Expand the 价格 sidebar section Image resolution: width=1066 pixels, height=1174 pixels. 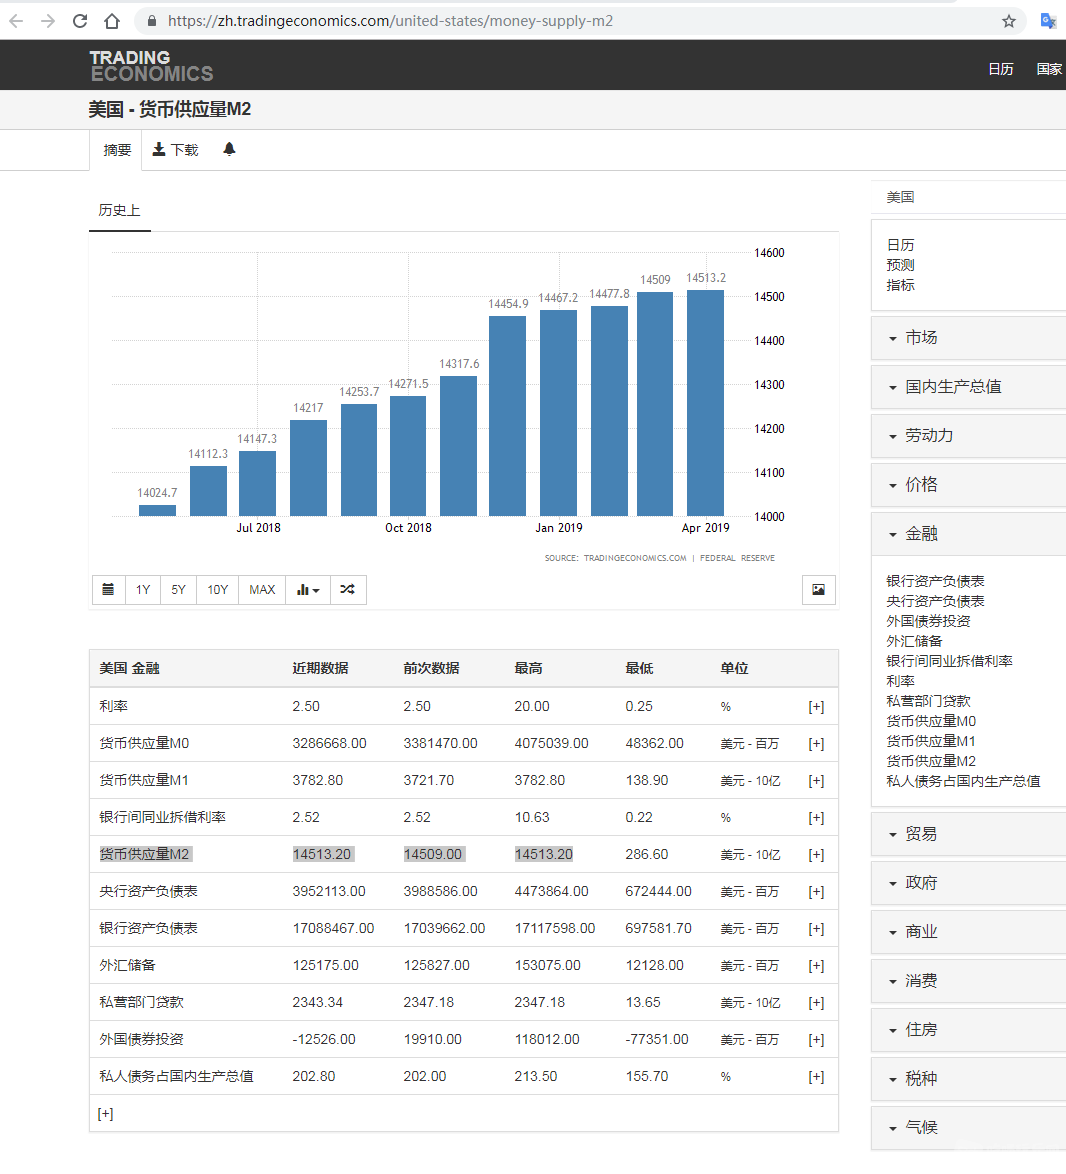(969, 485)
